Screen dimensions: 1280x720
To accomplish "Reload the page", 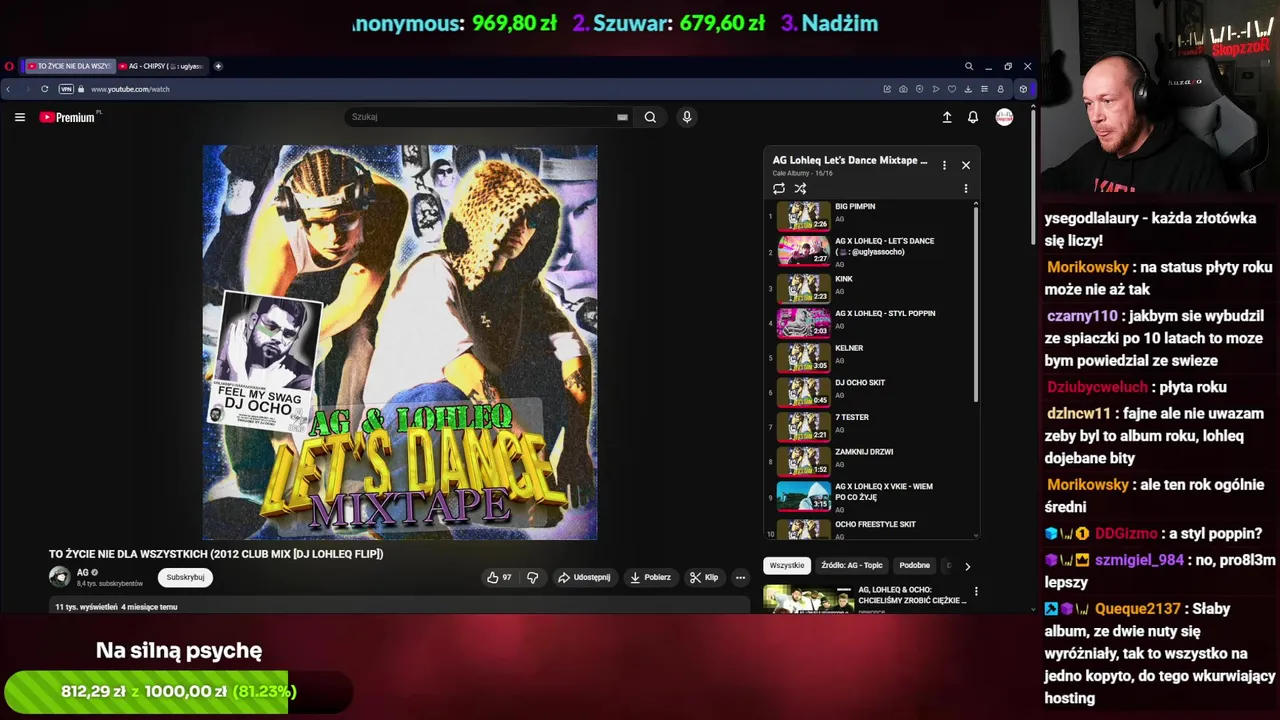I will click(x=44, y=89).
